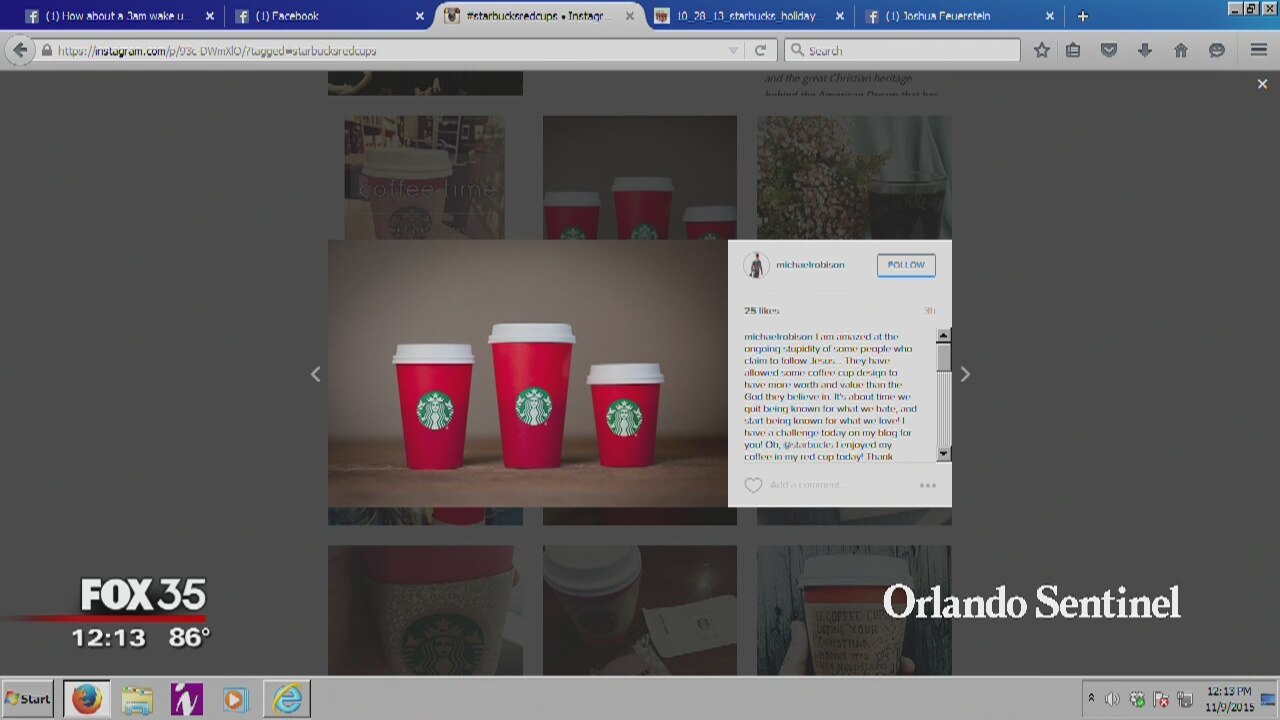Viewport: 1280px width, 720px height.
Task: Show next Instagram post with right chevron
Action: tap(964, 374)
